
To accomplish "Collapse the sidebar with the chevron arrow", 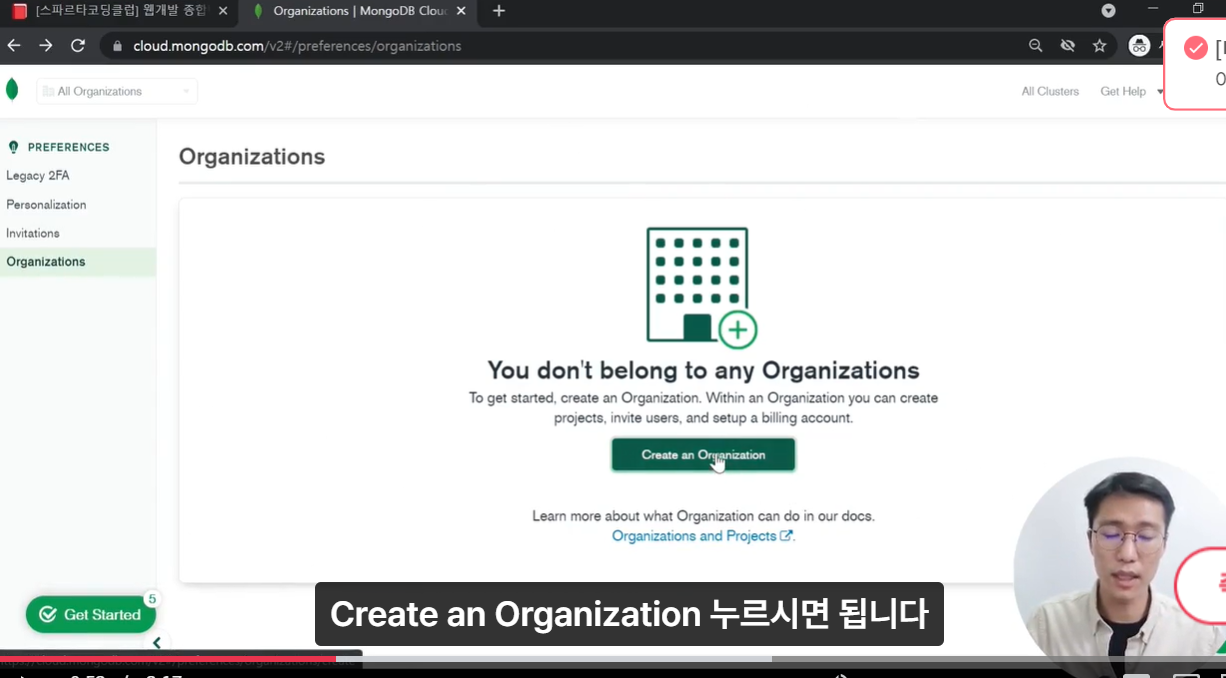I will (156, 643).
